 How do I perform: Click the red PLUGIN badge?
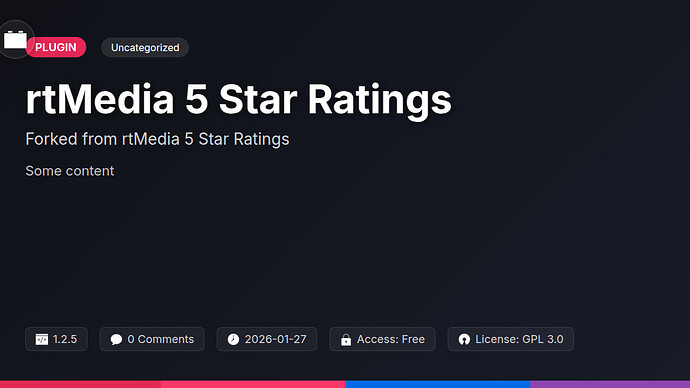(x=55, y=47)
